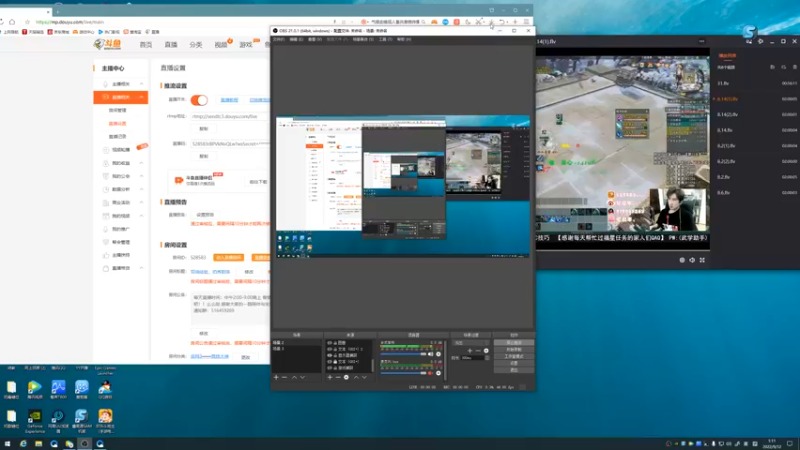Adjust the desktop audio volume slider in OBS mixer
The width and height of the screenshot is (800, 450).
[x=403, y=354]
